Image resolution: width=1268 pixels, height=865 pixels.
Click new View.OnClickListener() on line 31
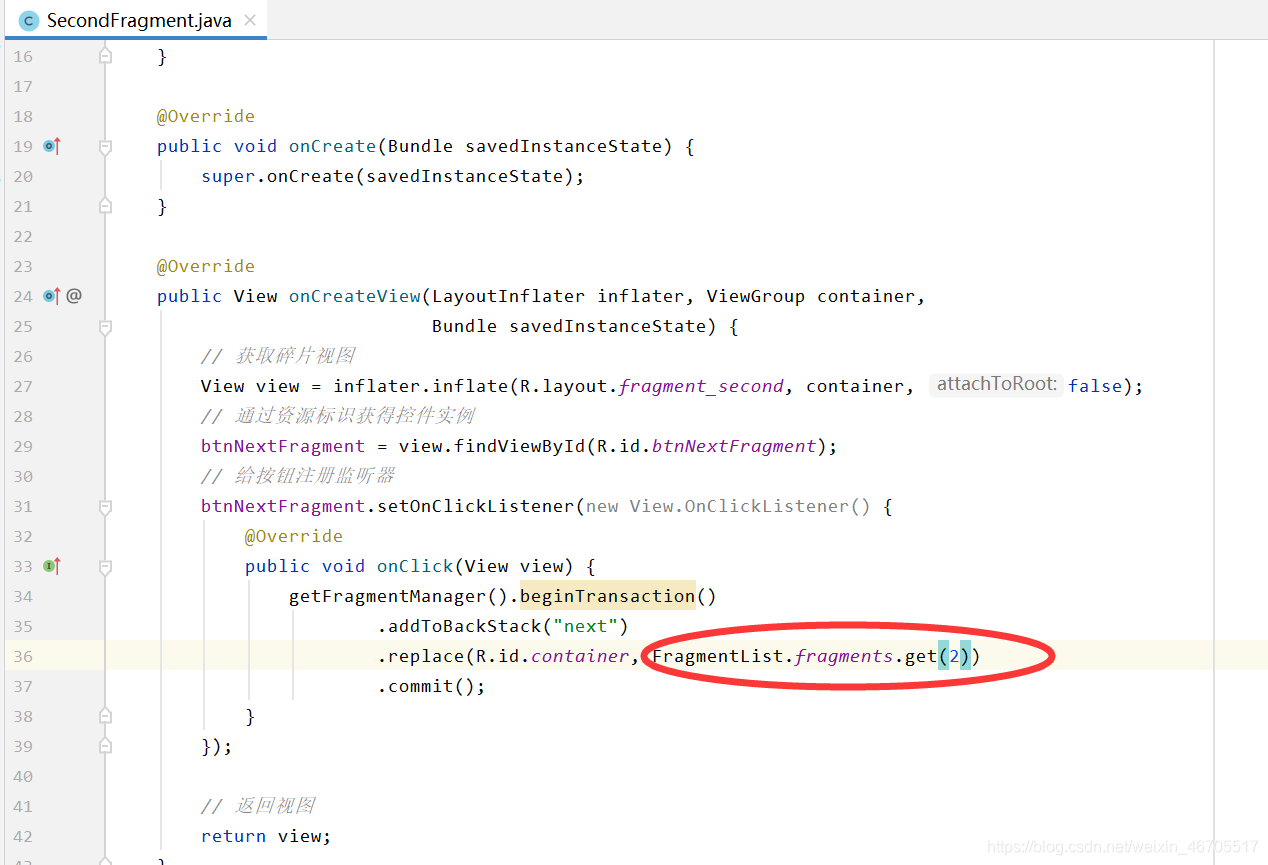click(x=728, y=506)
